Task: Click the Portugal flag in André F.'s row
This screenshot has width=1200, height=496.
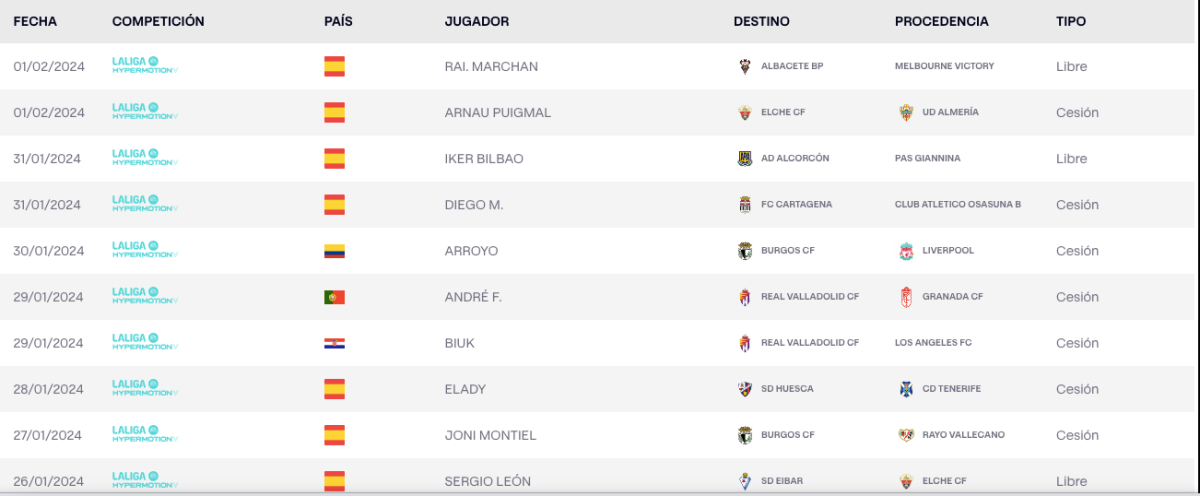Action: [x=334, y=297]
